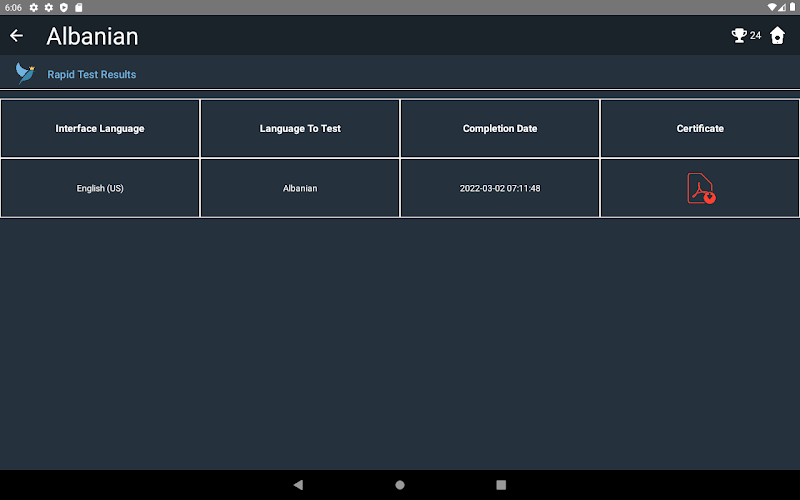
Task: Go to the app home screen icon
Action: (777, 36)
